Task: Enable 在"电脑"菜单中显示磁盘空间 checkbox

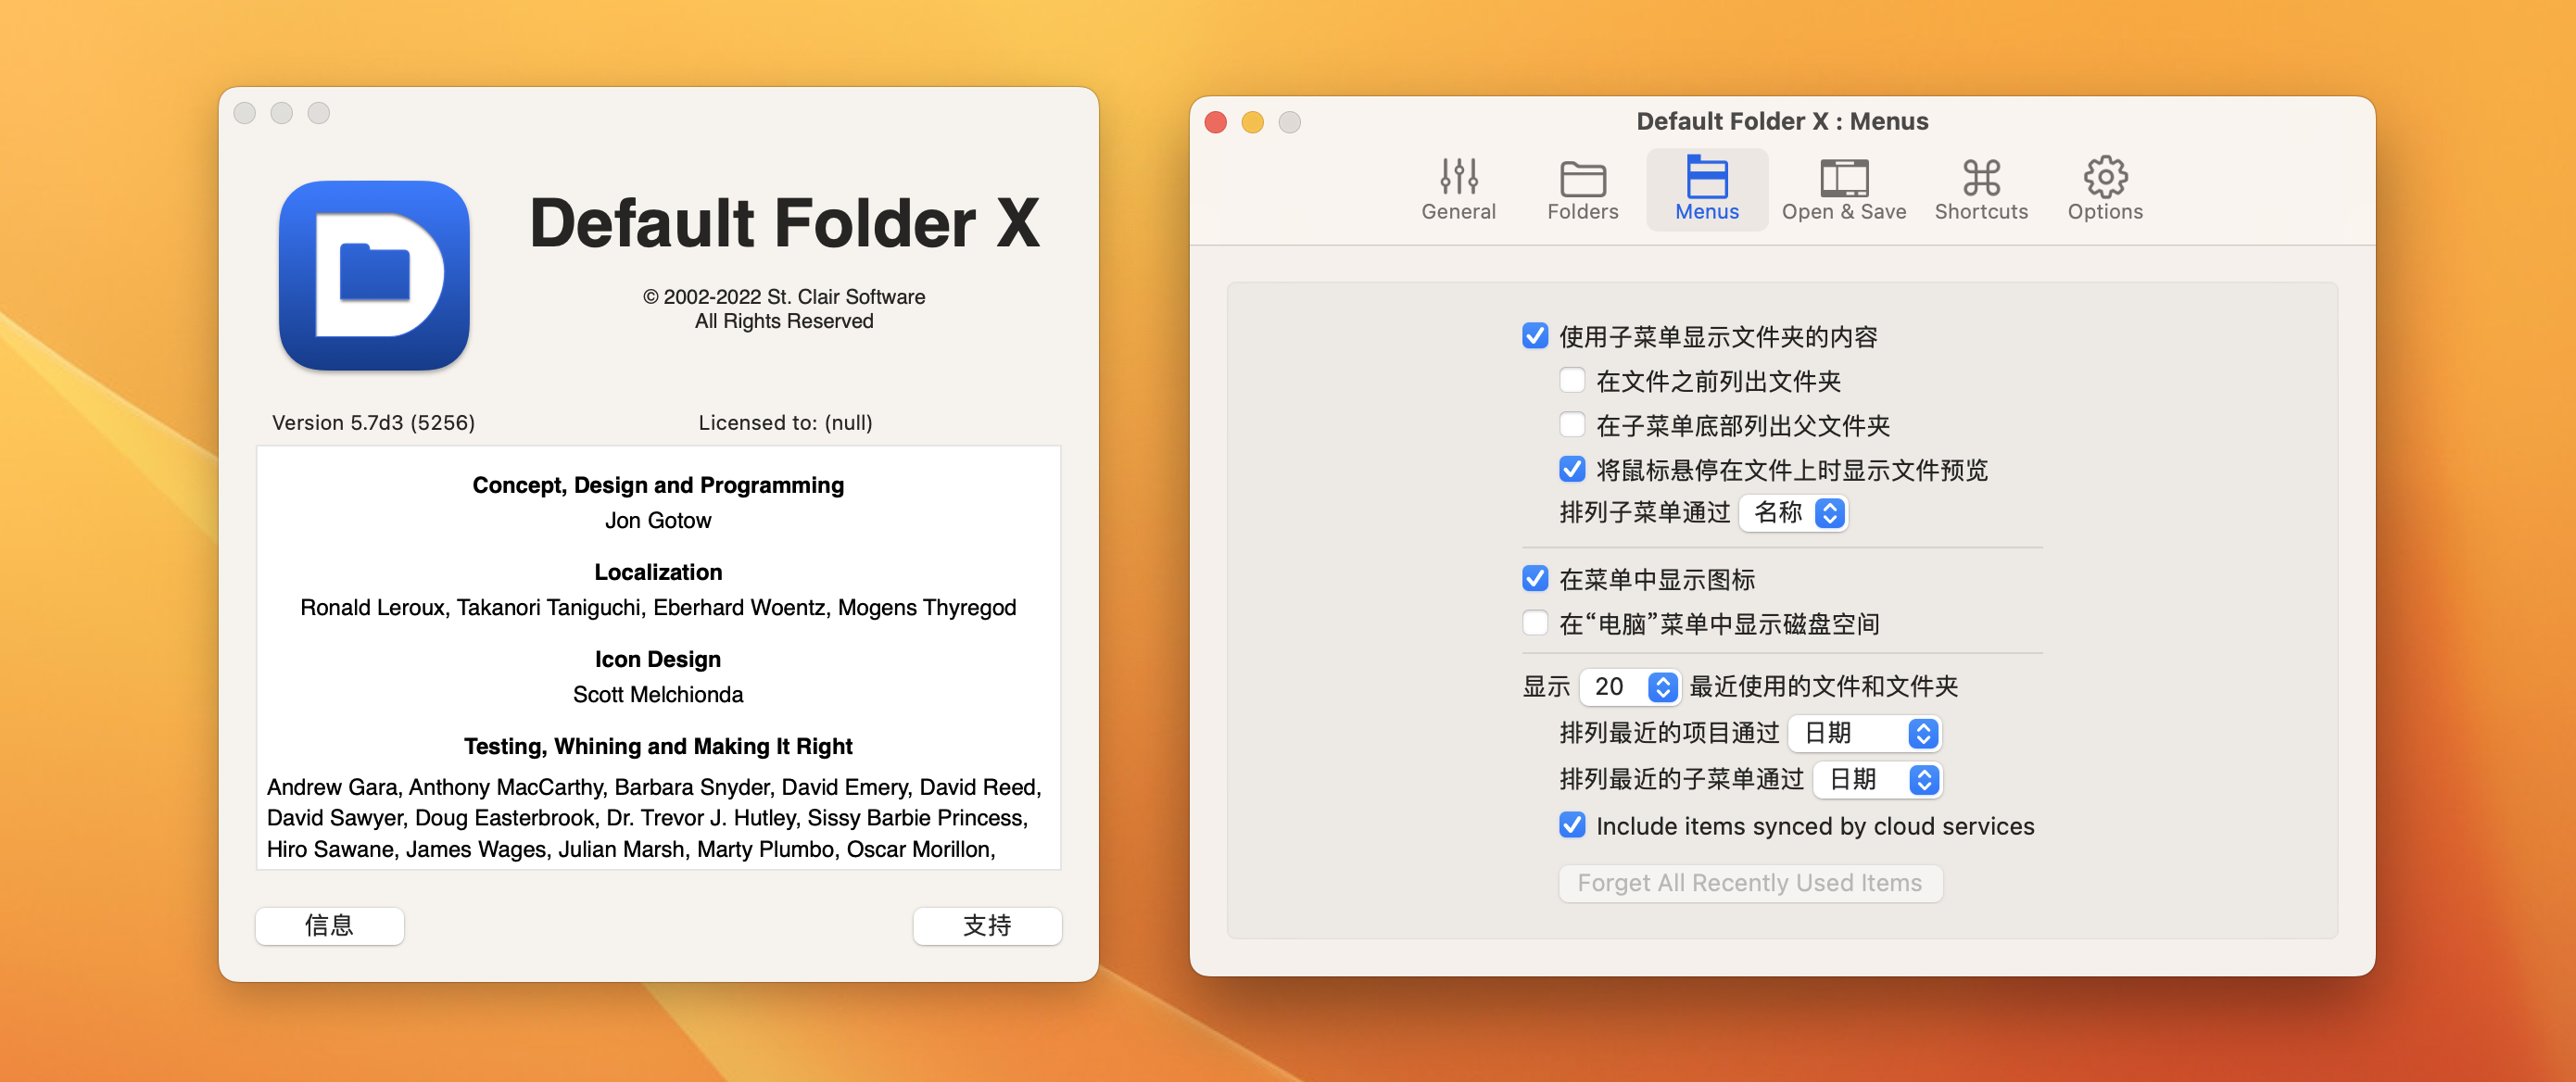Action: pos(1534,623)
